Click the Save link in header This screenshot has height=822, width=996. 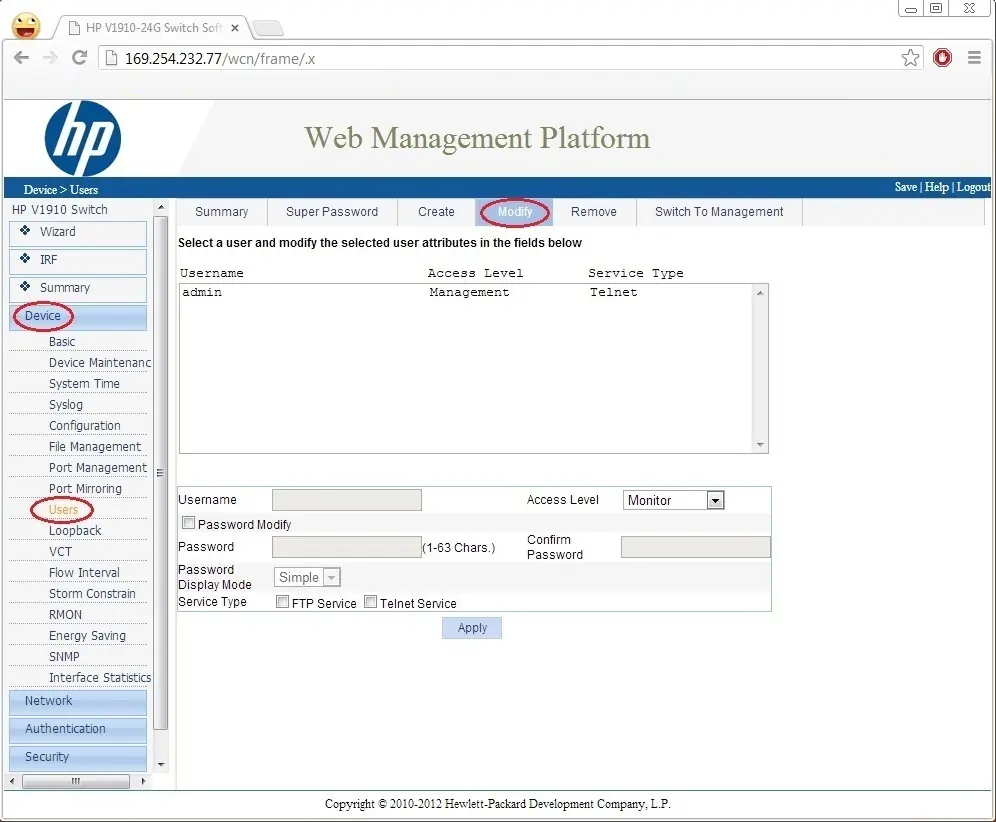(905, 187)
